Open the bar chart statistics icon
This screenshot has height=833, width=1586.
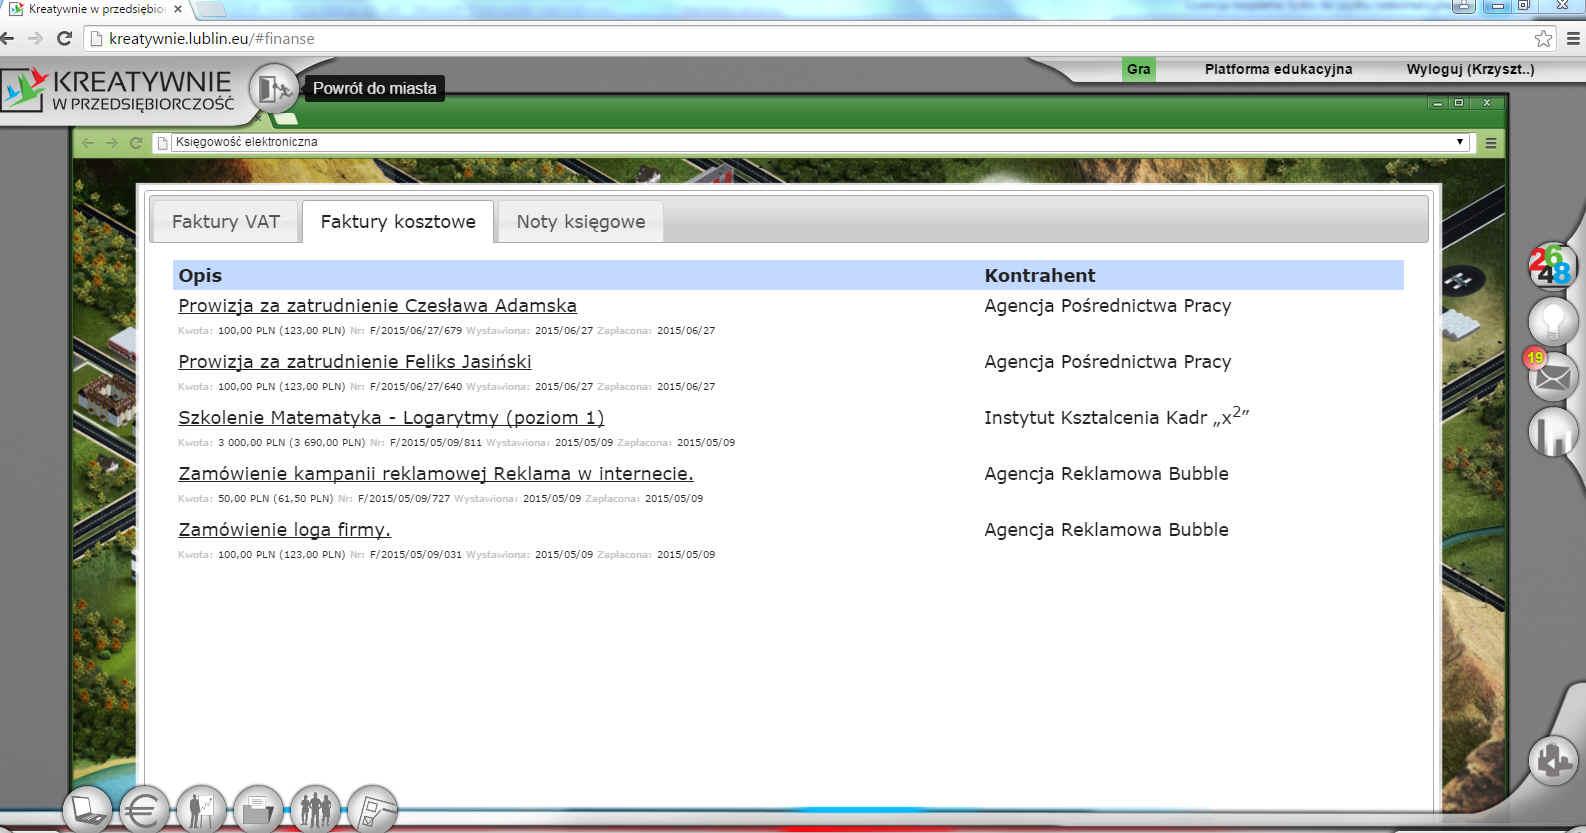pyautogui.click(x=1552, y=433)
